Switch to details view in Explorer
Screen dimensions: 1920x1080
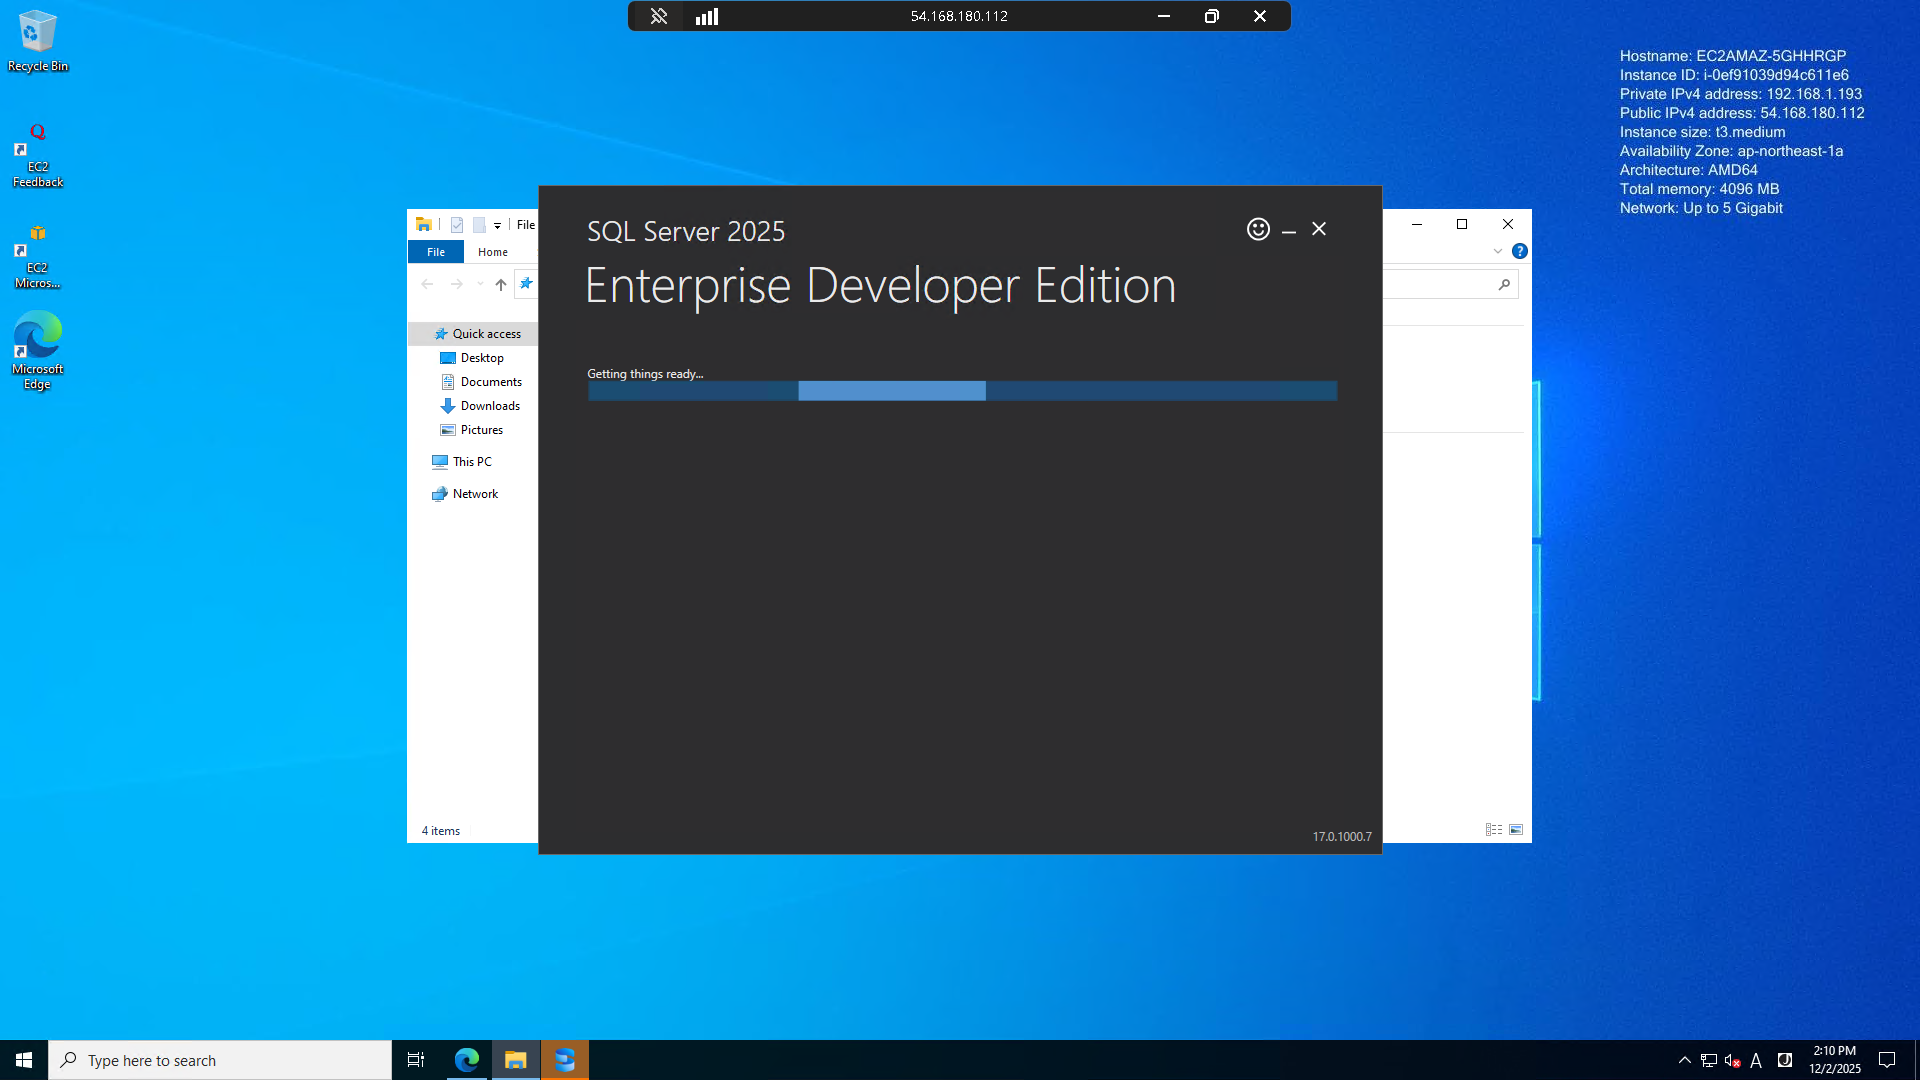coord(1493,830)
